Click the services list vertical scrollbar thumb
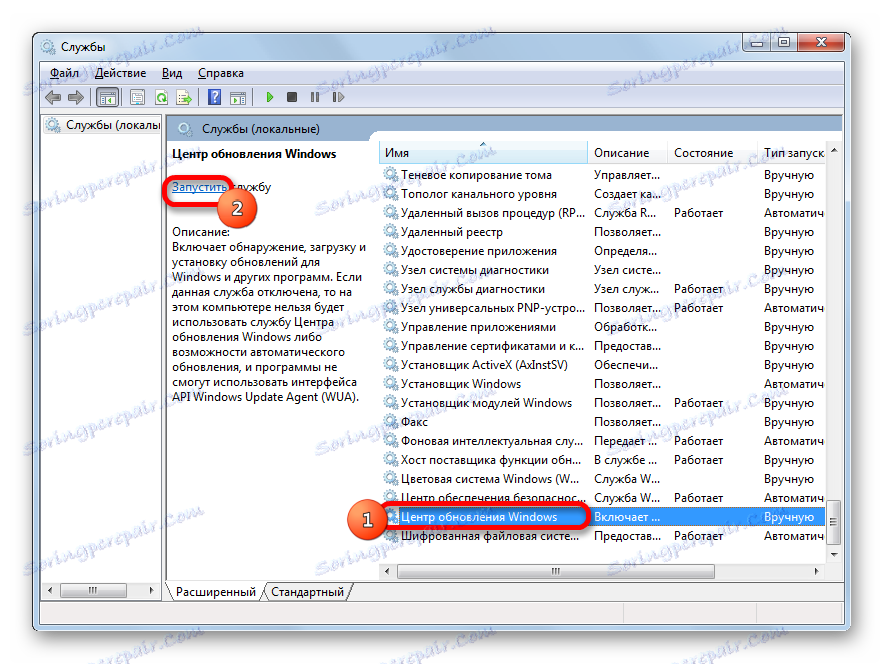 pyautogui.click(x=834, y=522)
